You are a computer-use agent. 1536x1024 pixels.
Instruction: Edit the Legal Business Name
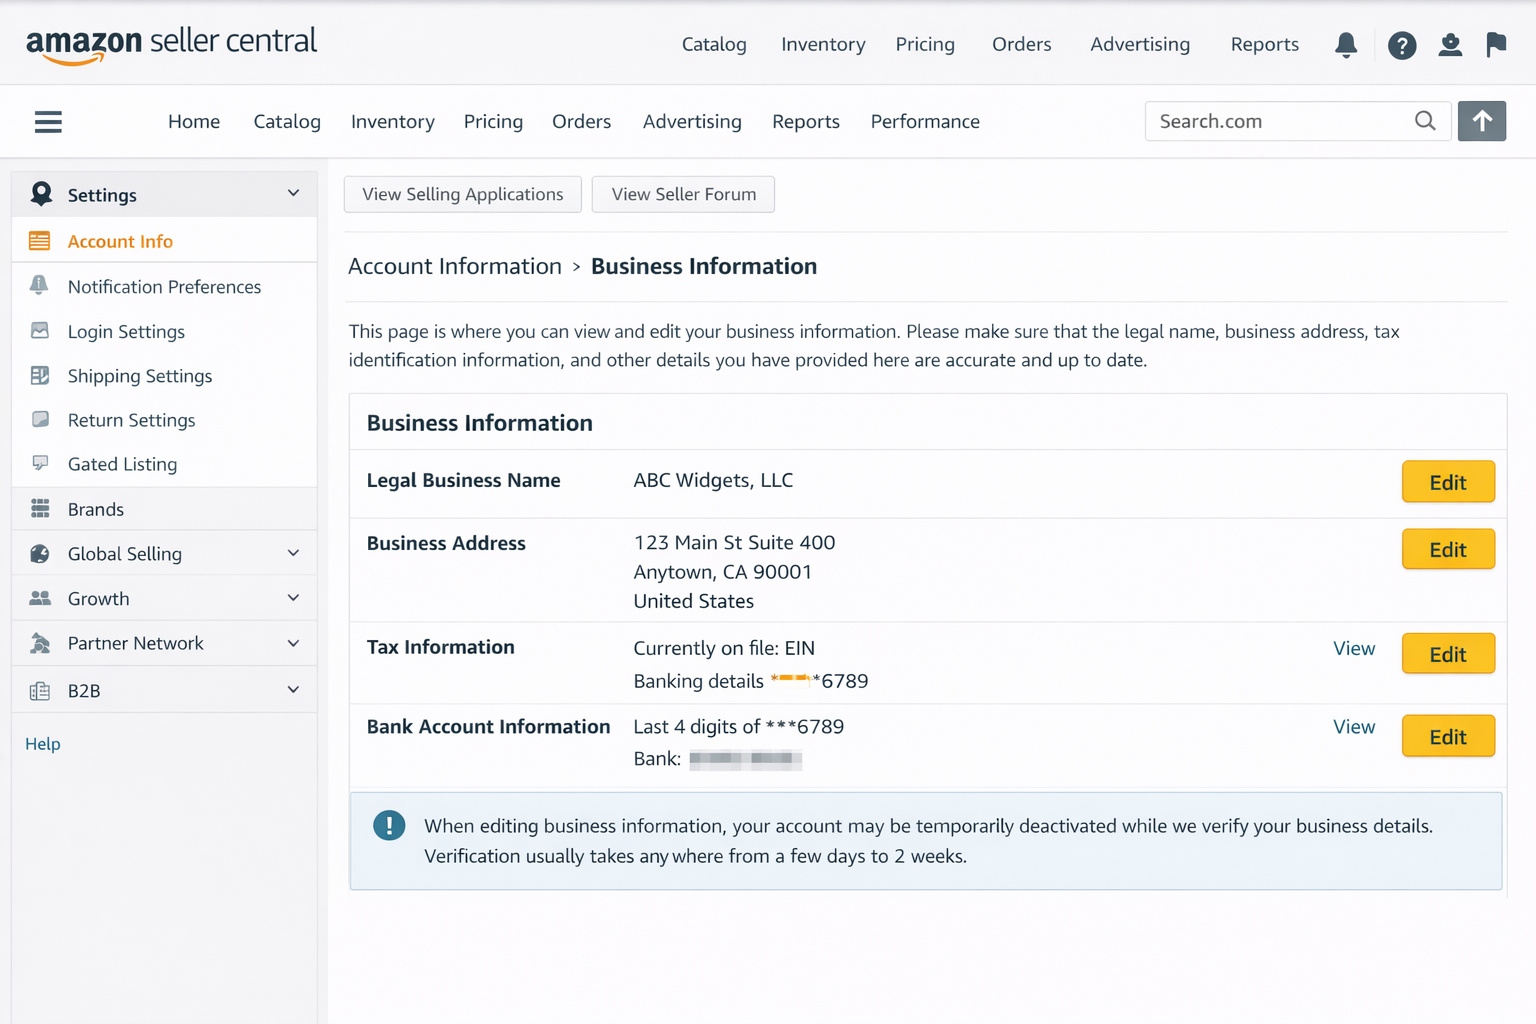click(1447, 482)
